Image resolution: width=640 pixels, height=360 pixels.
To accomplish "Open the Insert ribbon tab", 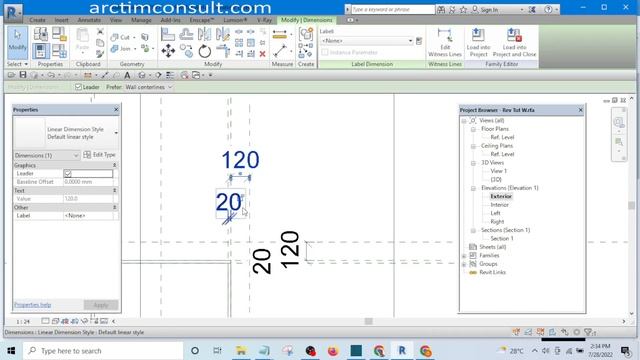I will click(61, 20).
